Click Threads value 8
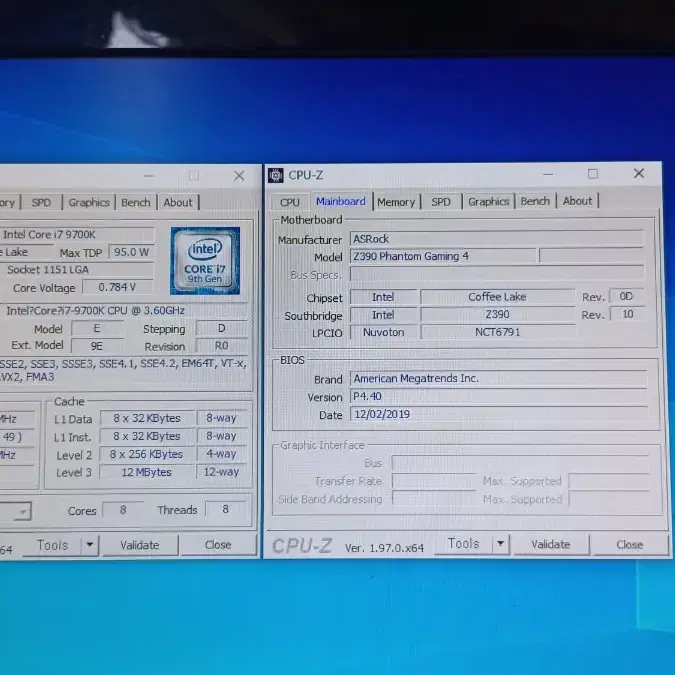This screenshot has height=675, width=675. tap(226, 510)
